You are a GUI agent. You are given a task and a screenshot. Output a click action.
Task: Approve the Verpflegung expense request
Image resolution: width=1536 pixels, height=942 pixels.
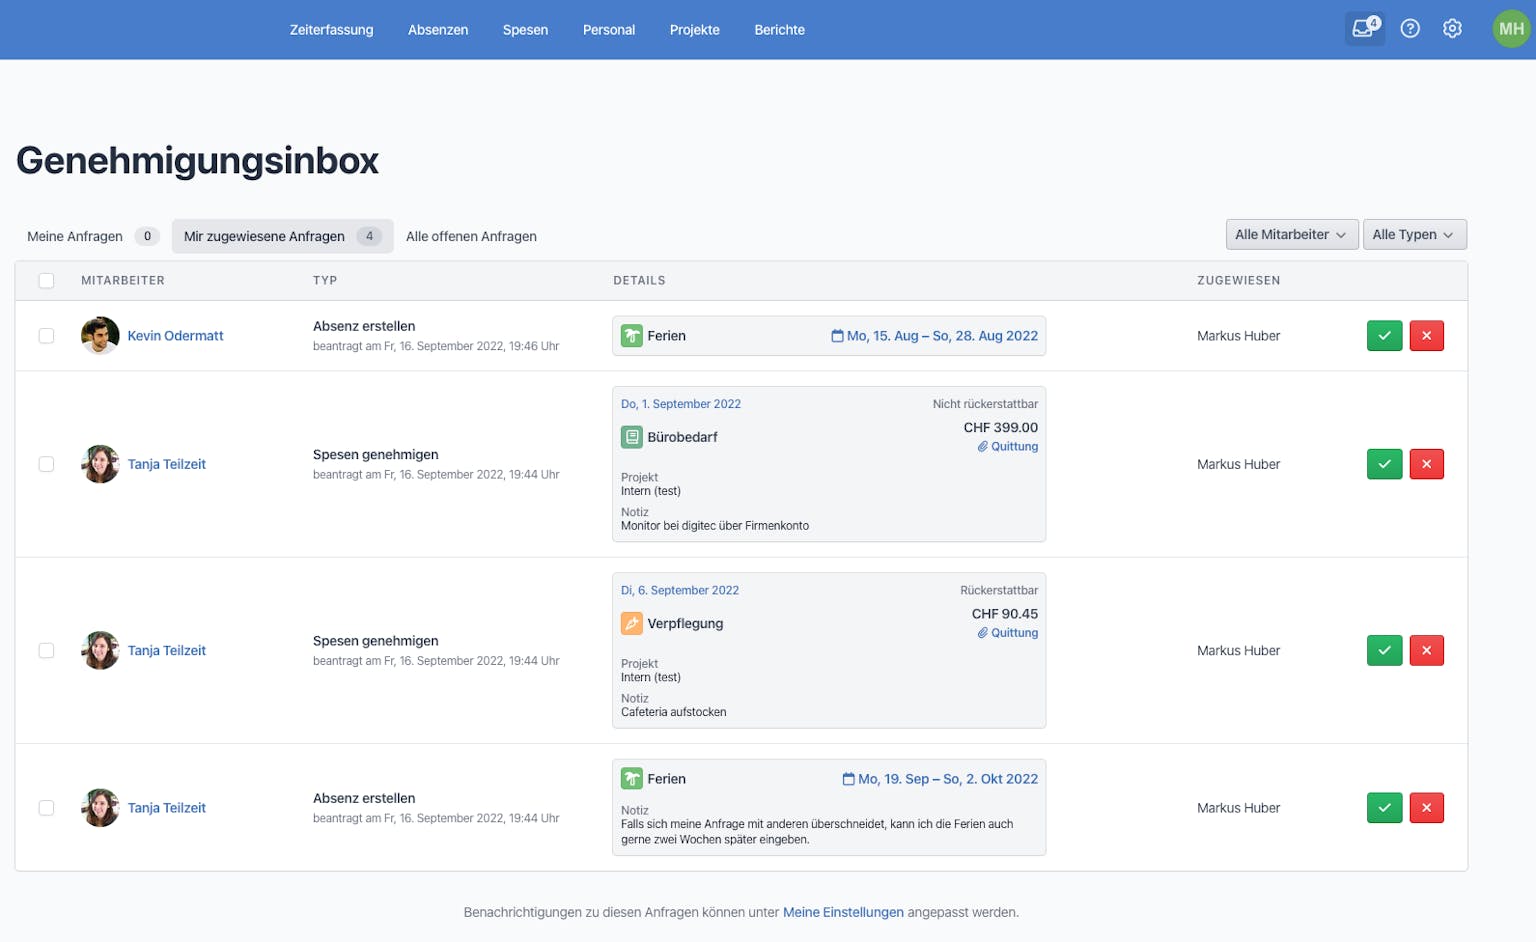pyautogui.click(x=1384, y=650)
